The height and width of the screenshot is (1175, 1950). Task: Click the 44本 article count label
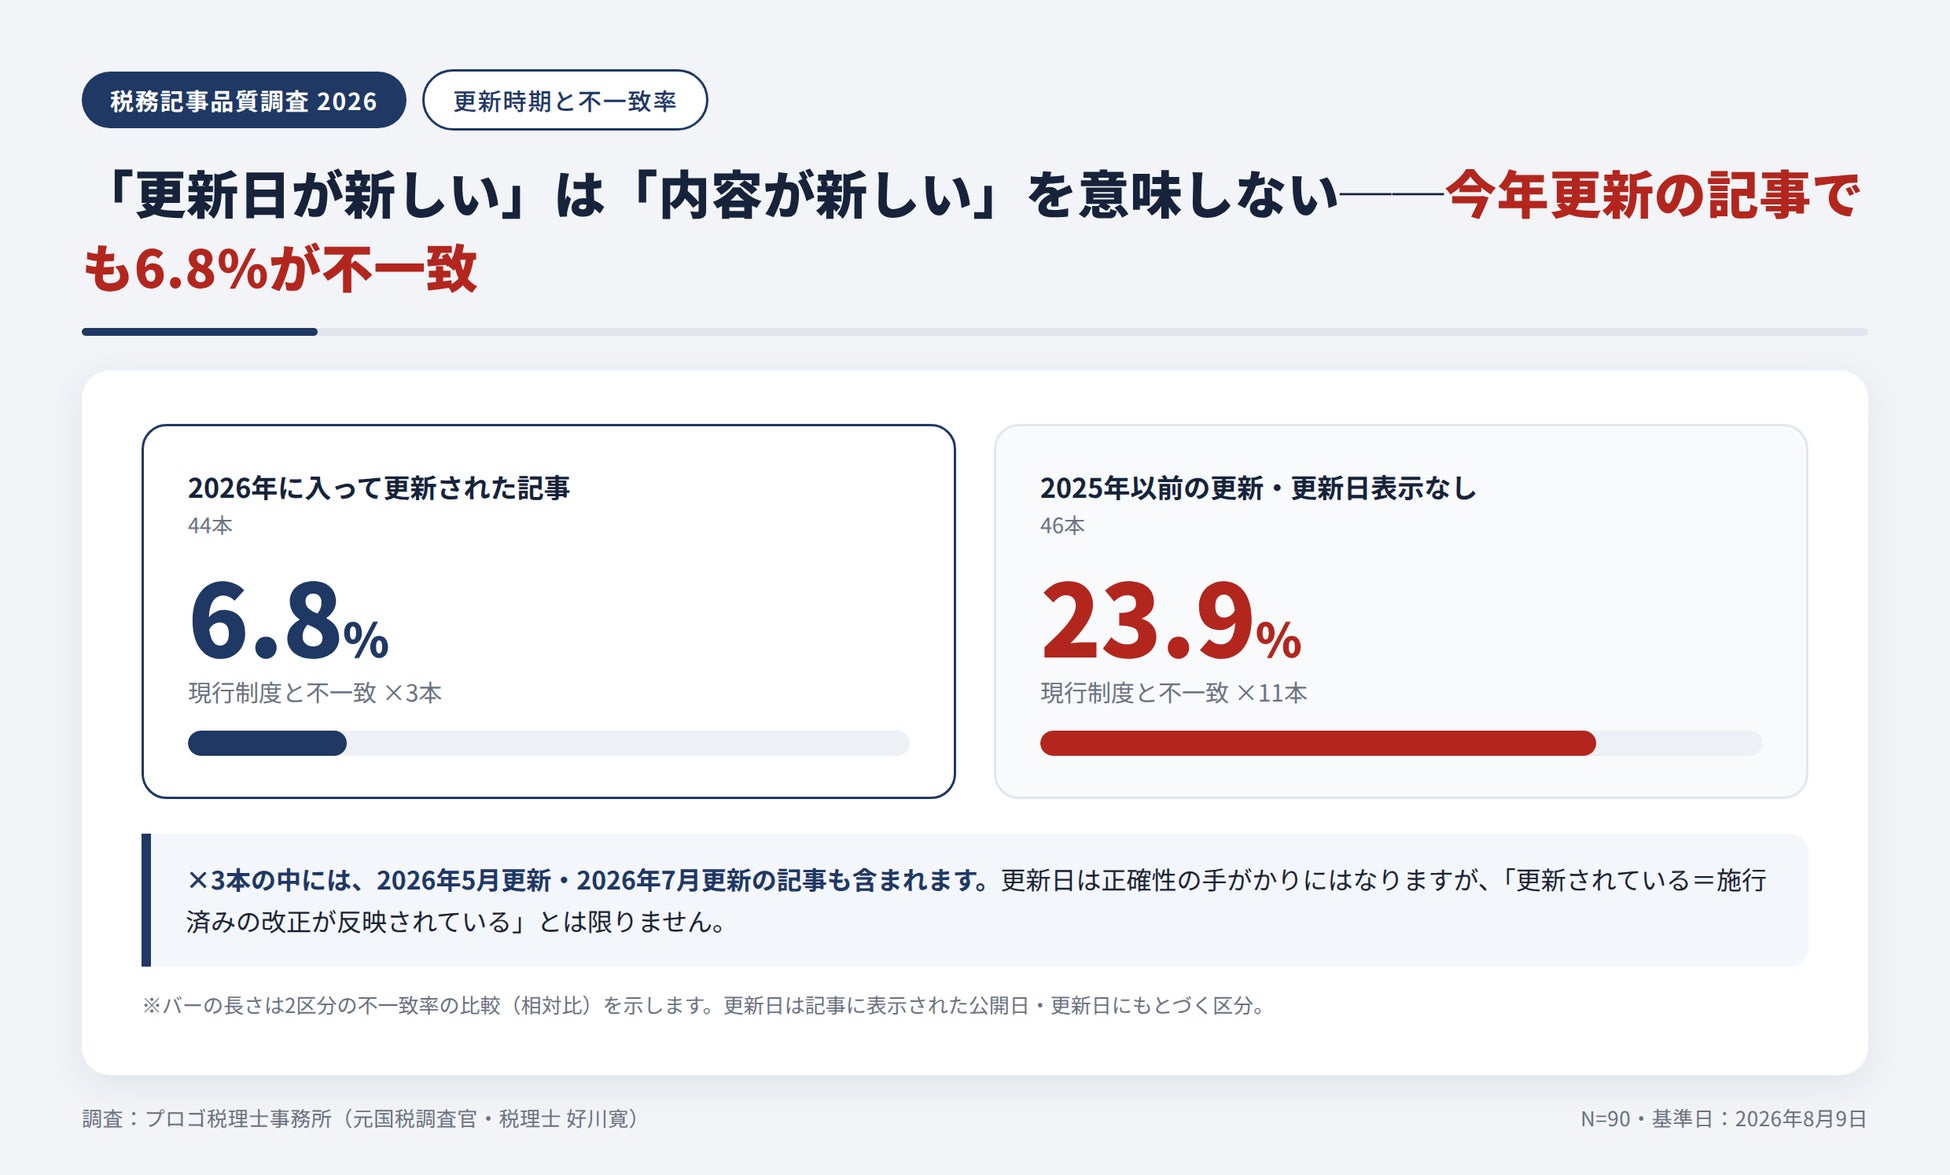[210, 525]
